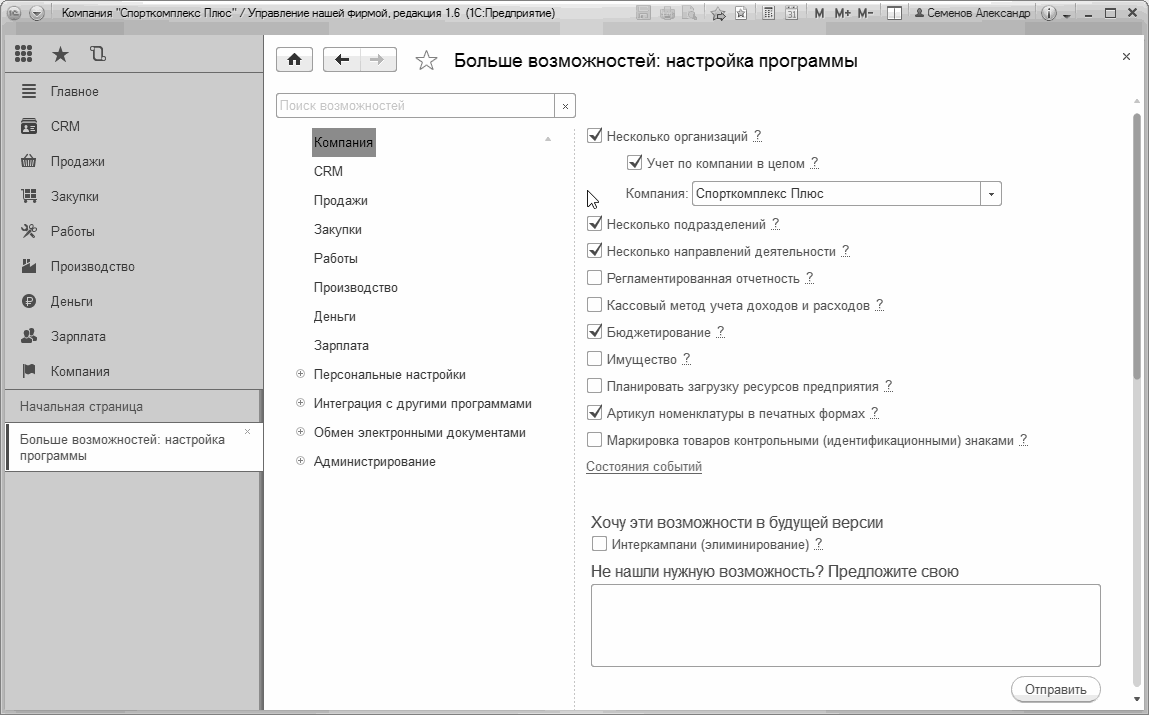Click the M- memory subtract button
1149x715 pixels.
(865, 13)
